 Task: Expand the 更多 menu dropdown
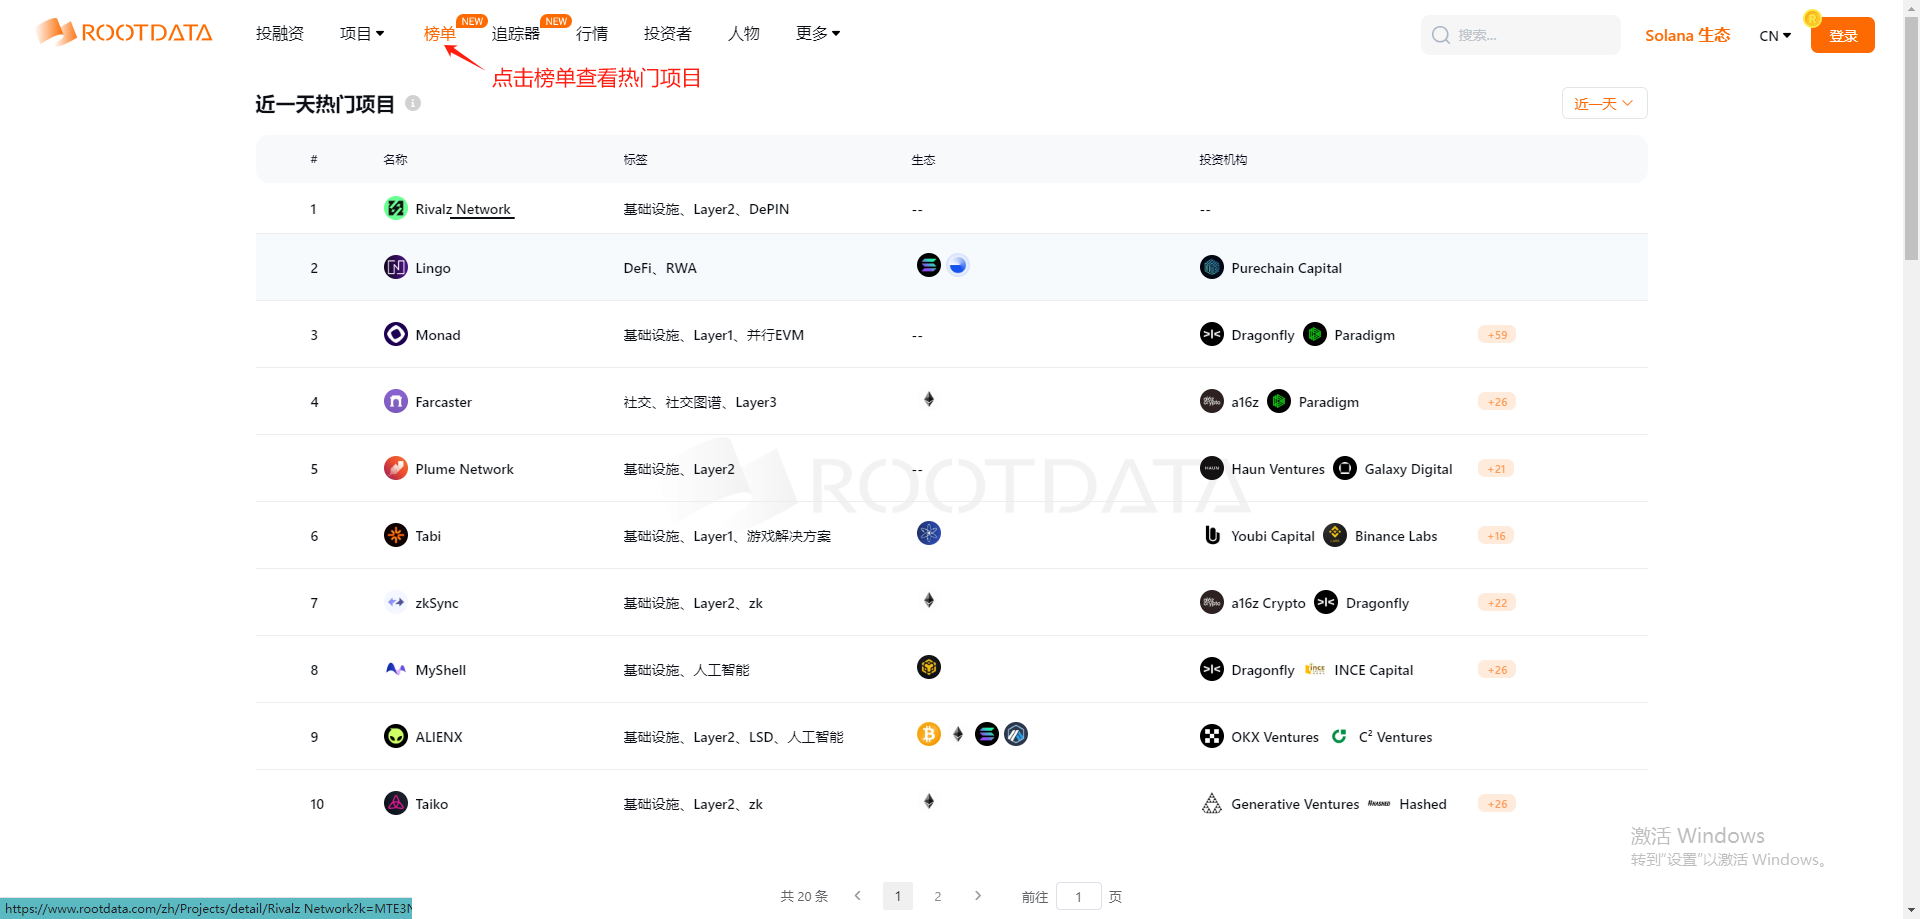point(818,34)
